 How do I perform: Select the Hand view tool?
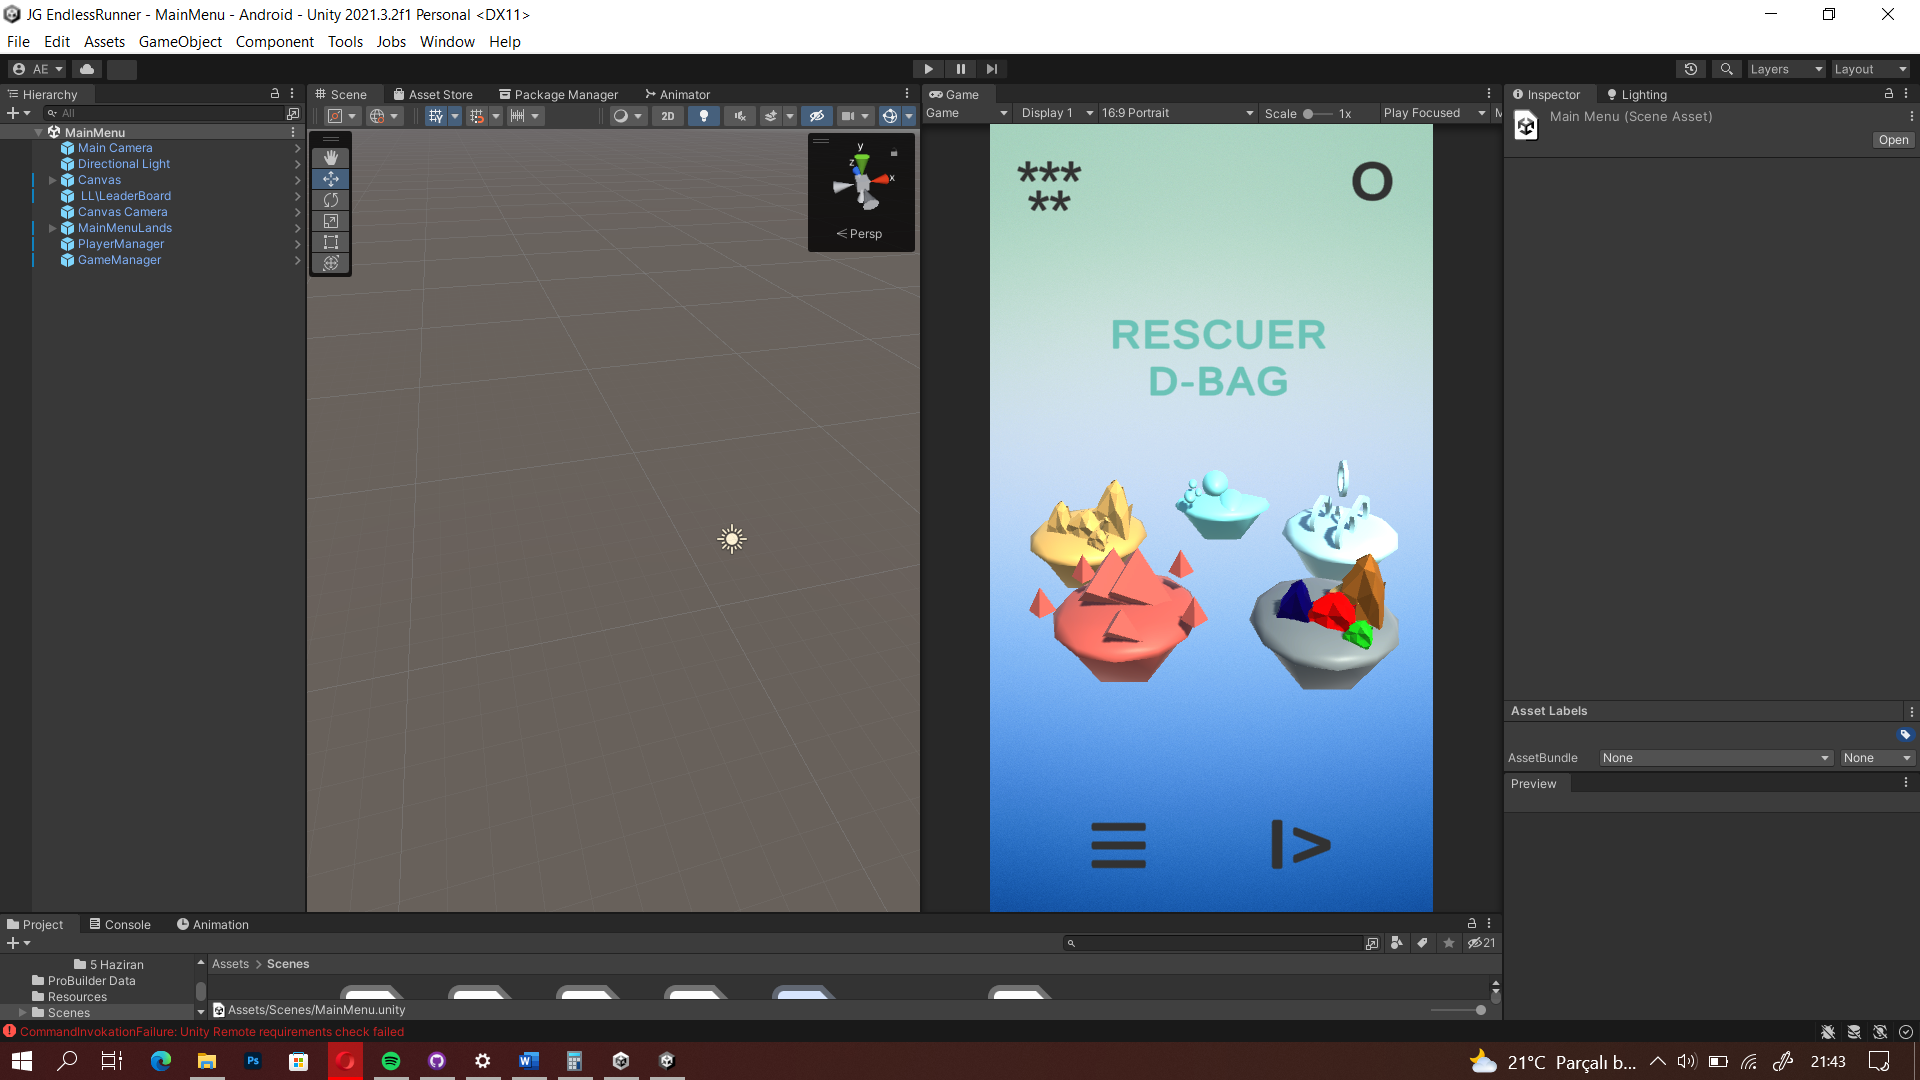[x=331, y=158]
